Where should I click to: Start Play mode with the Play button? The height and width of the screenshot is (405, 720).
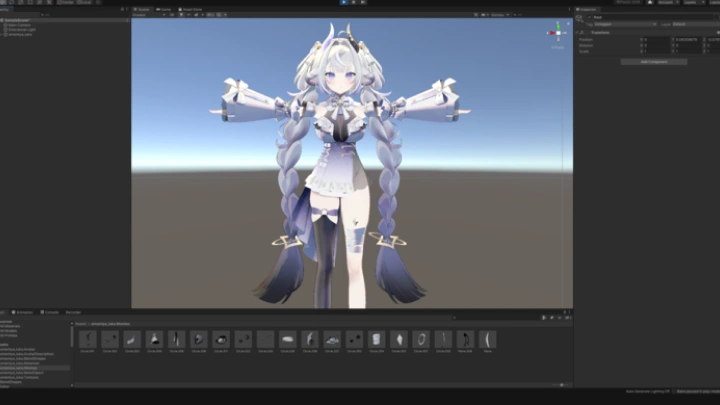(x=344, y=2)
